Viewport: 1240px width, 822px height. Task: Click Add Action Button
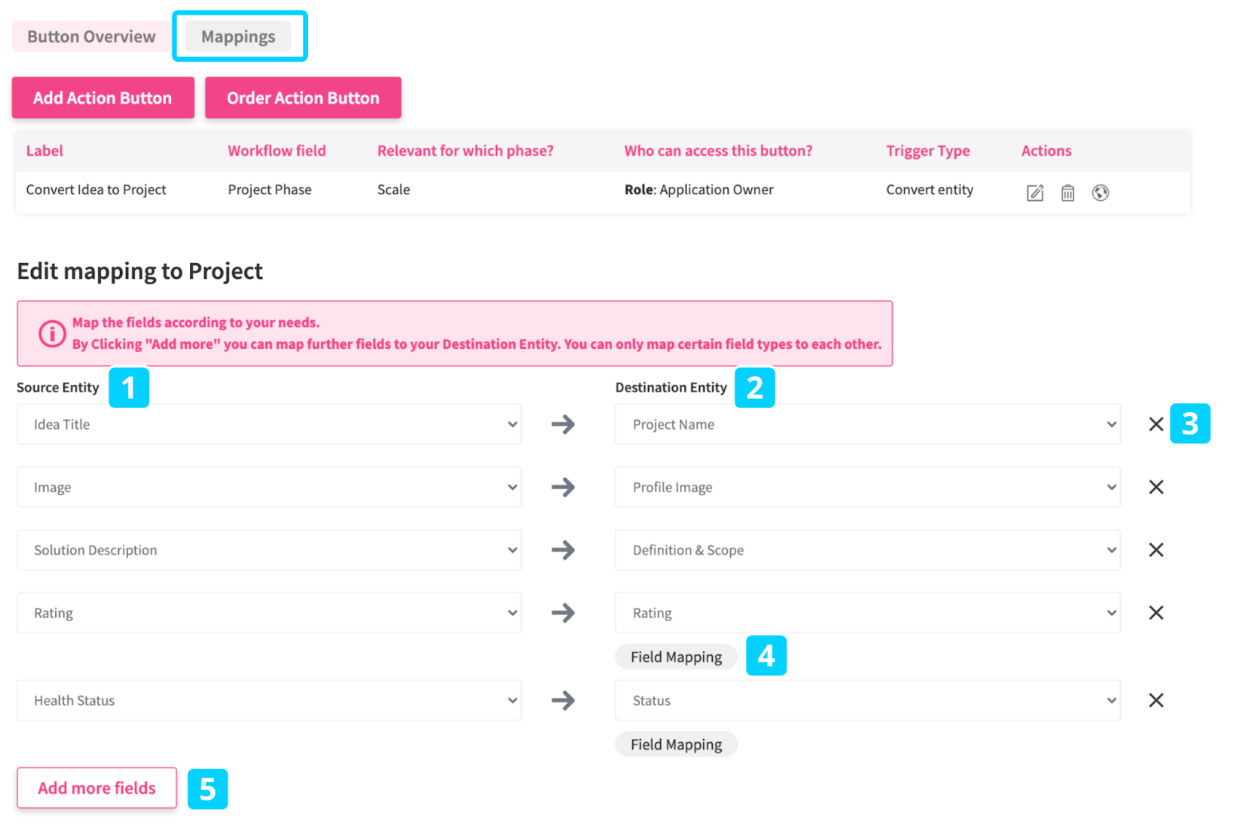pyautogui.click(x=102, y=97)
